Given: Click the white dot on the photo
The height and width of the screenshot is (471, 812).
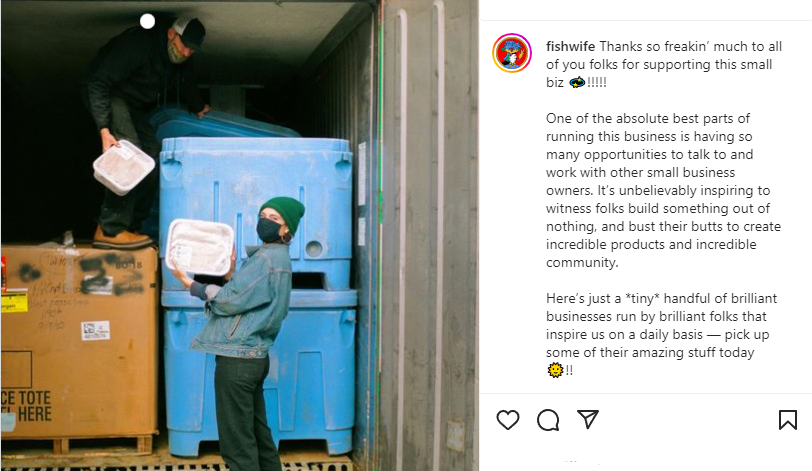Looking at the screenshot, I should 148,21.
